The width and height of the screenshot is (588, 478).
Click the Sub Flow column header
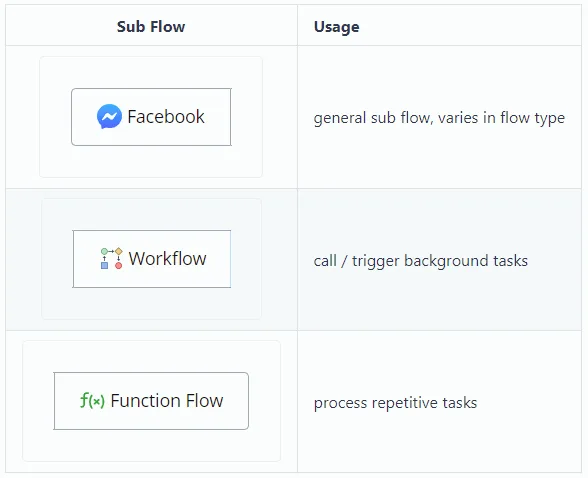(151, 27)
